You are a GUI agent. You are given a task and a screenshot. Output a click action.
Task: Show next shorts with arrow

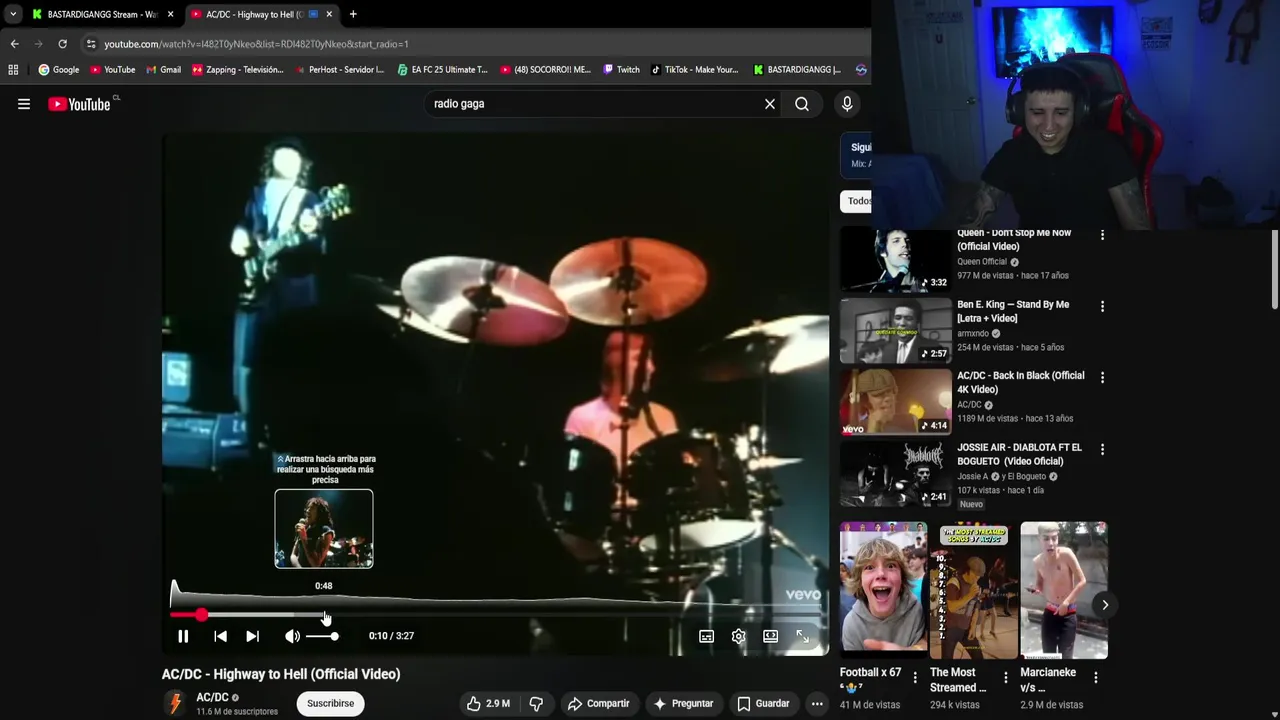pyautogui.click(x=1105, y=604)
